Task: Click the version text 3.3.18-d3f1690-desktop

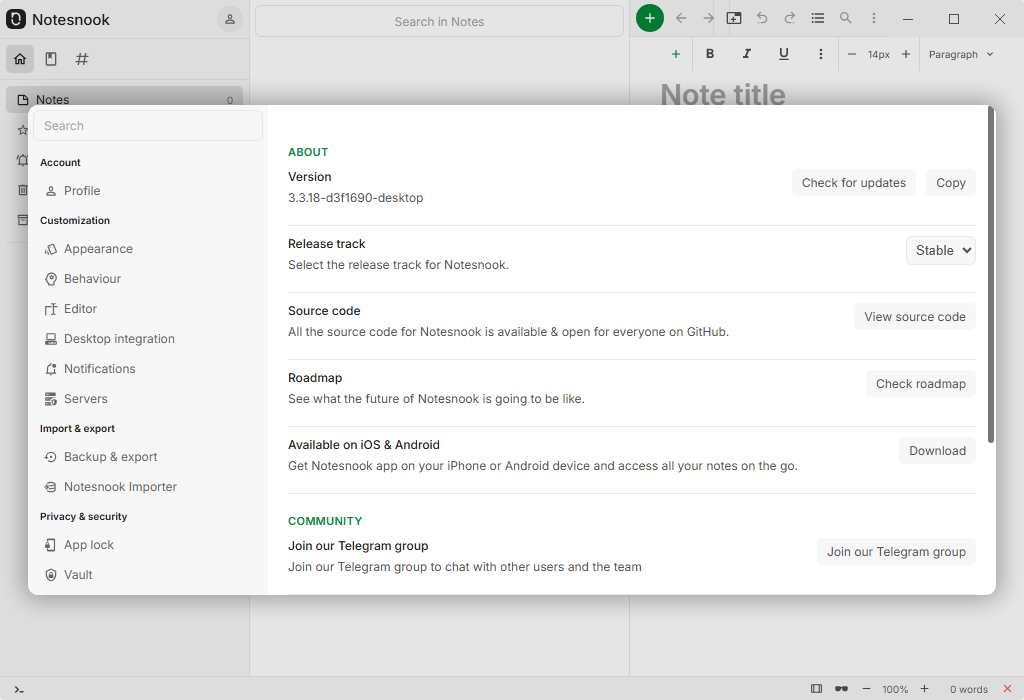Action: coord(355,198)
